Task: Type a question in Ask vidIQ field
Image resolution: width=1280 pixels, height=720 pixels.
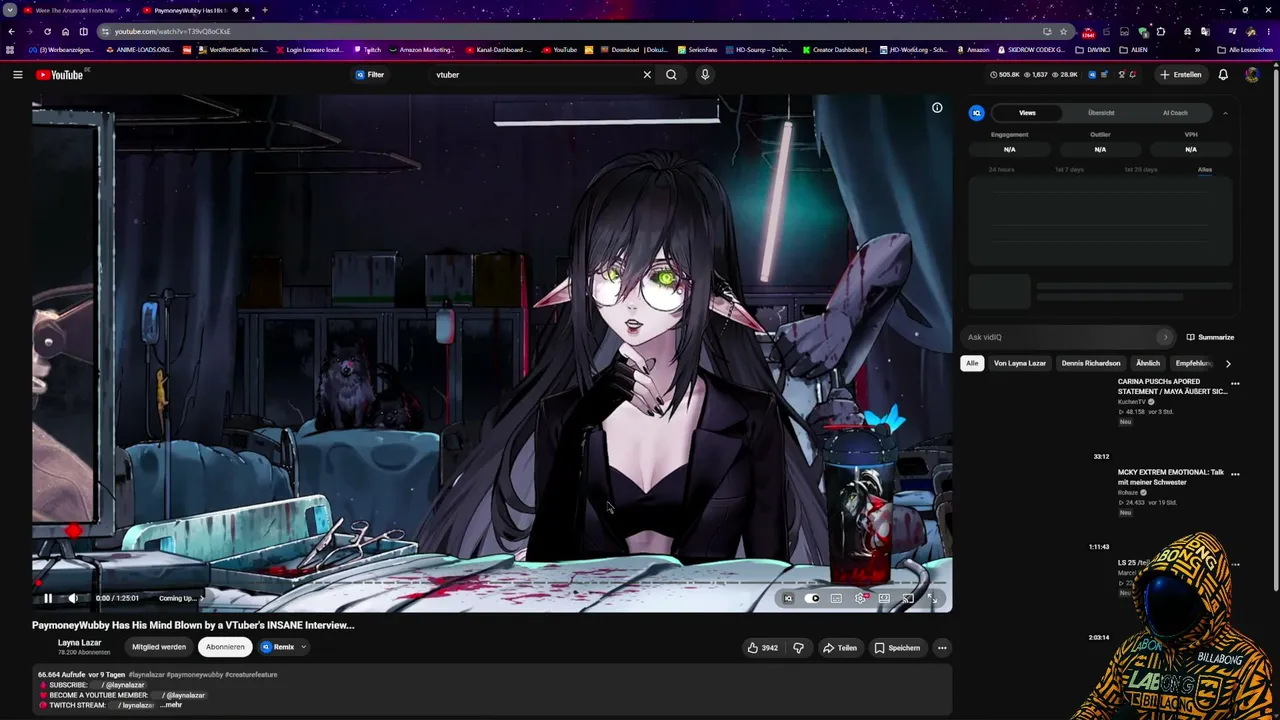Action: (1066, 337)
